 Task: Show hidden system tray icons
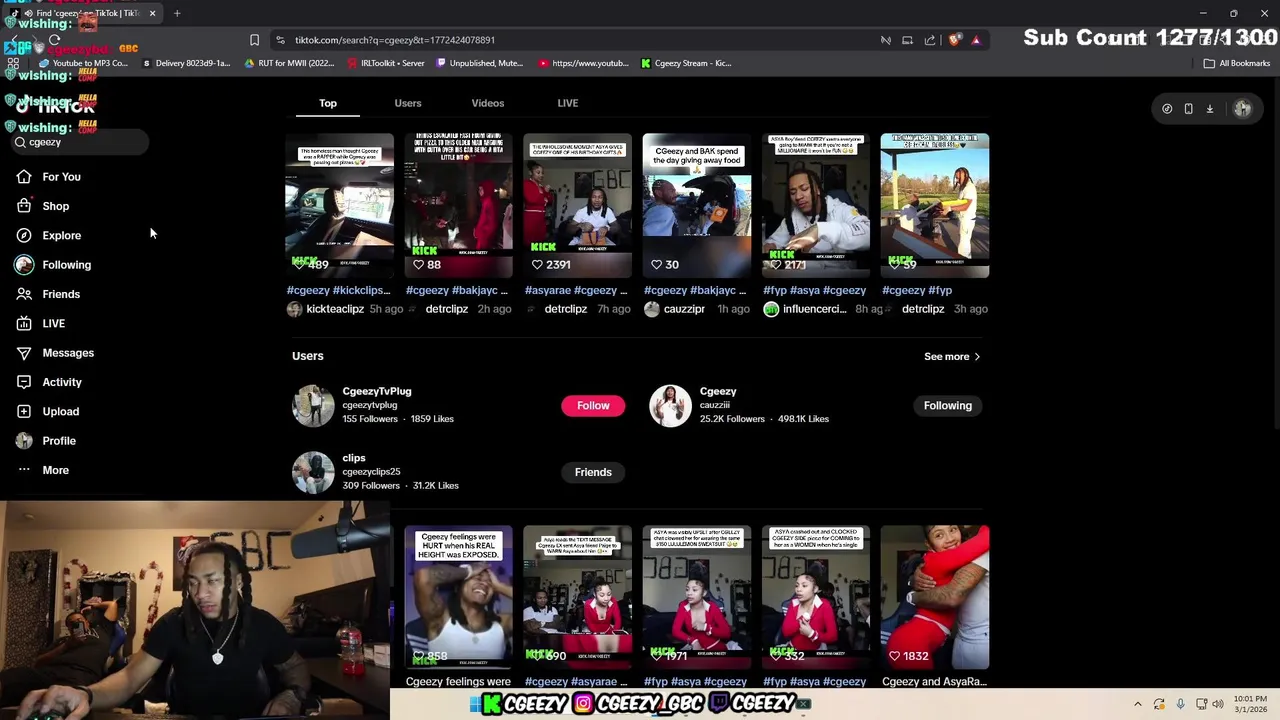[x=1137, y=704]
